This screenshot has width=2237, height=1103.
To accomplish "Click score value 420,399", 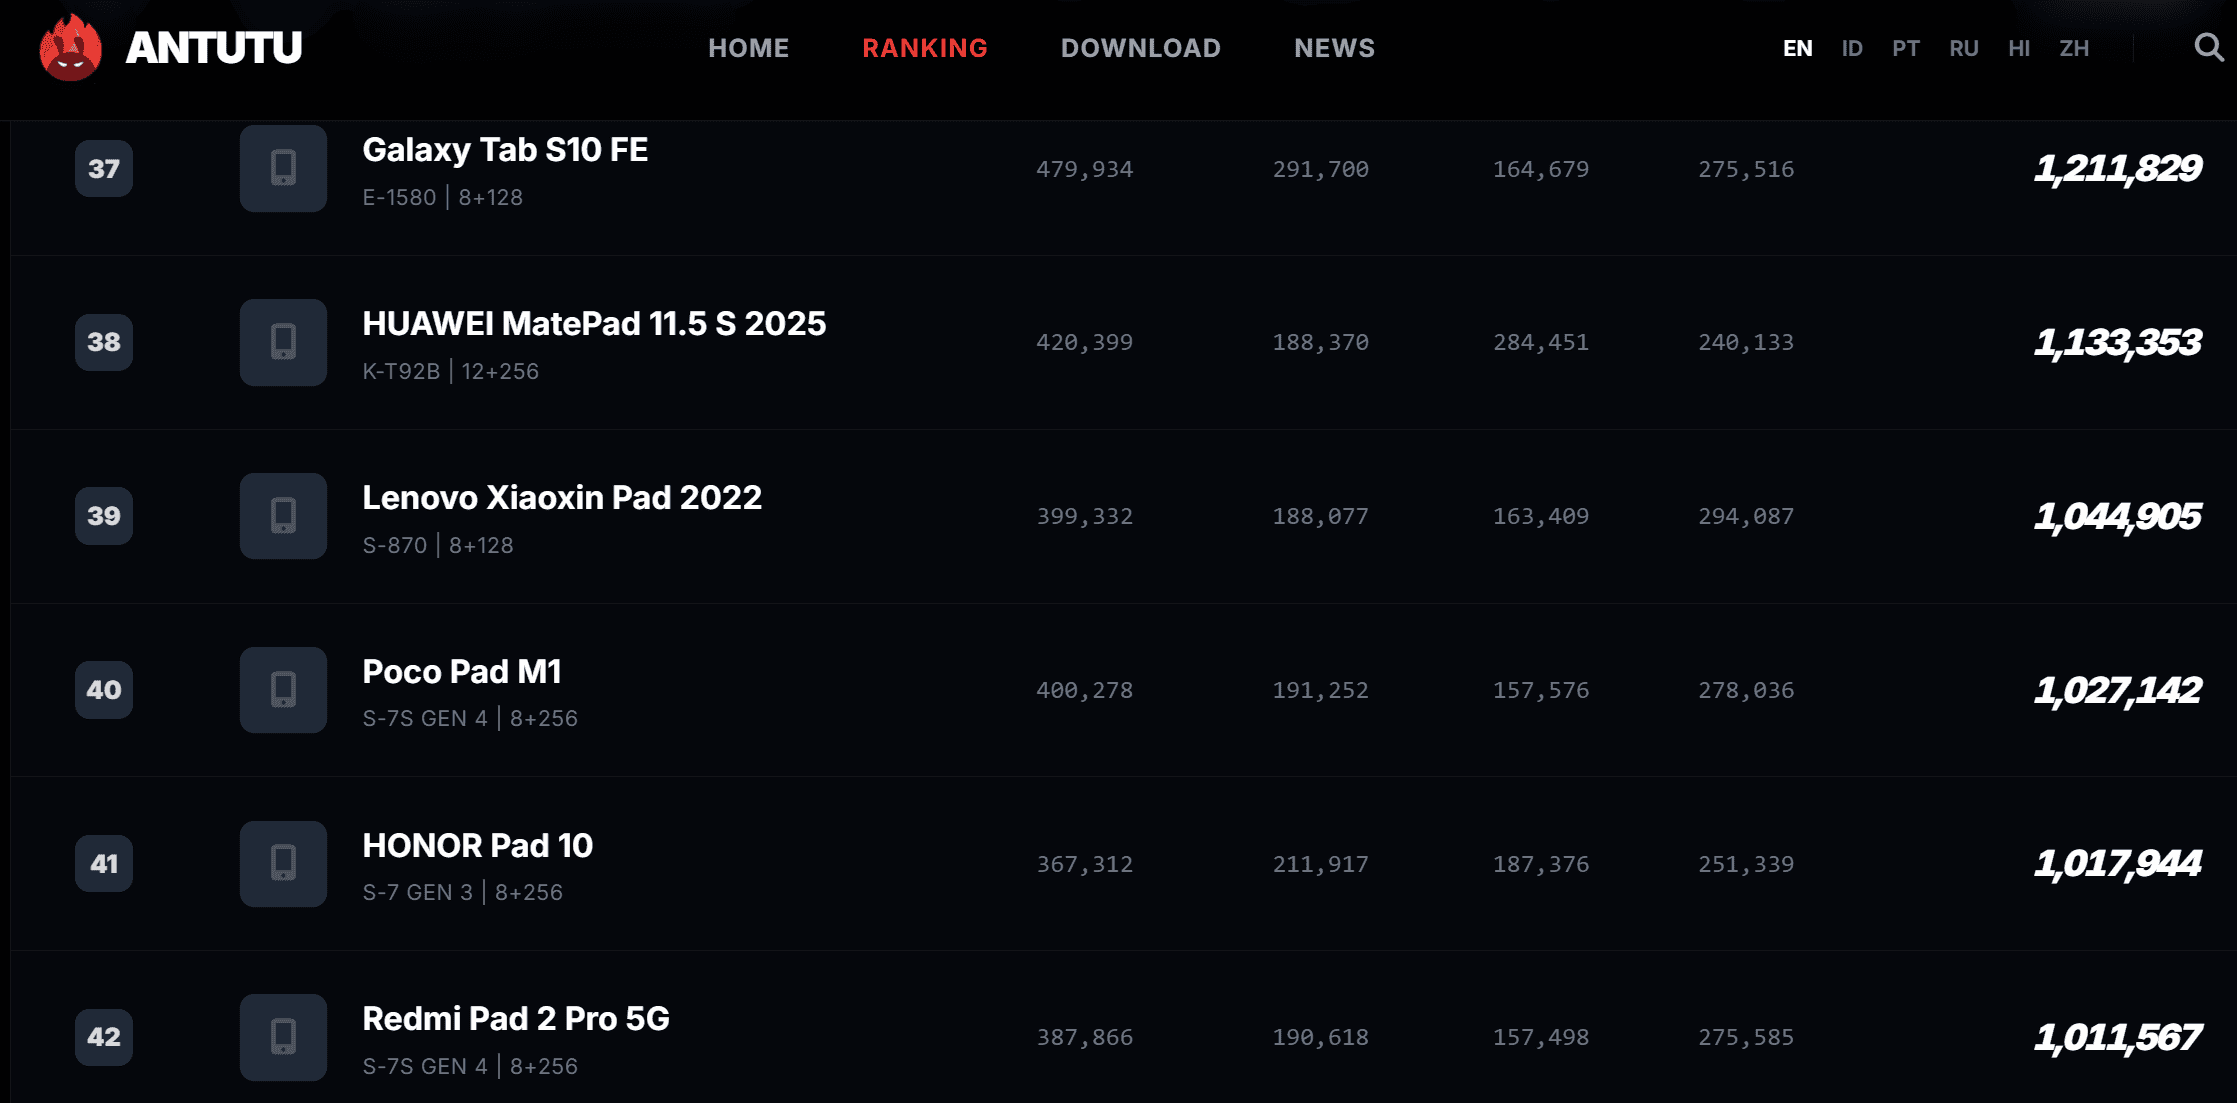I will (x=1085, y=342).
